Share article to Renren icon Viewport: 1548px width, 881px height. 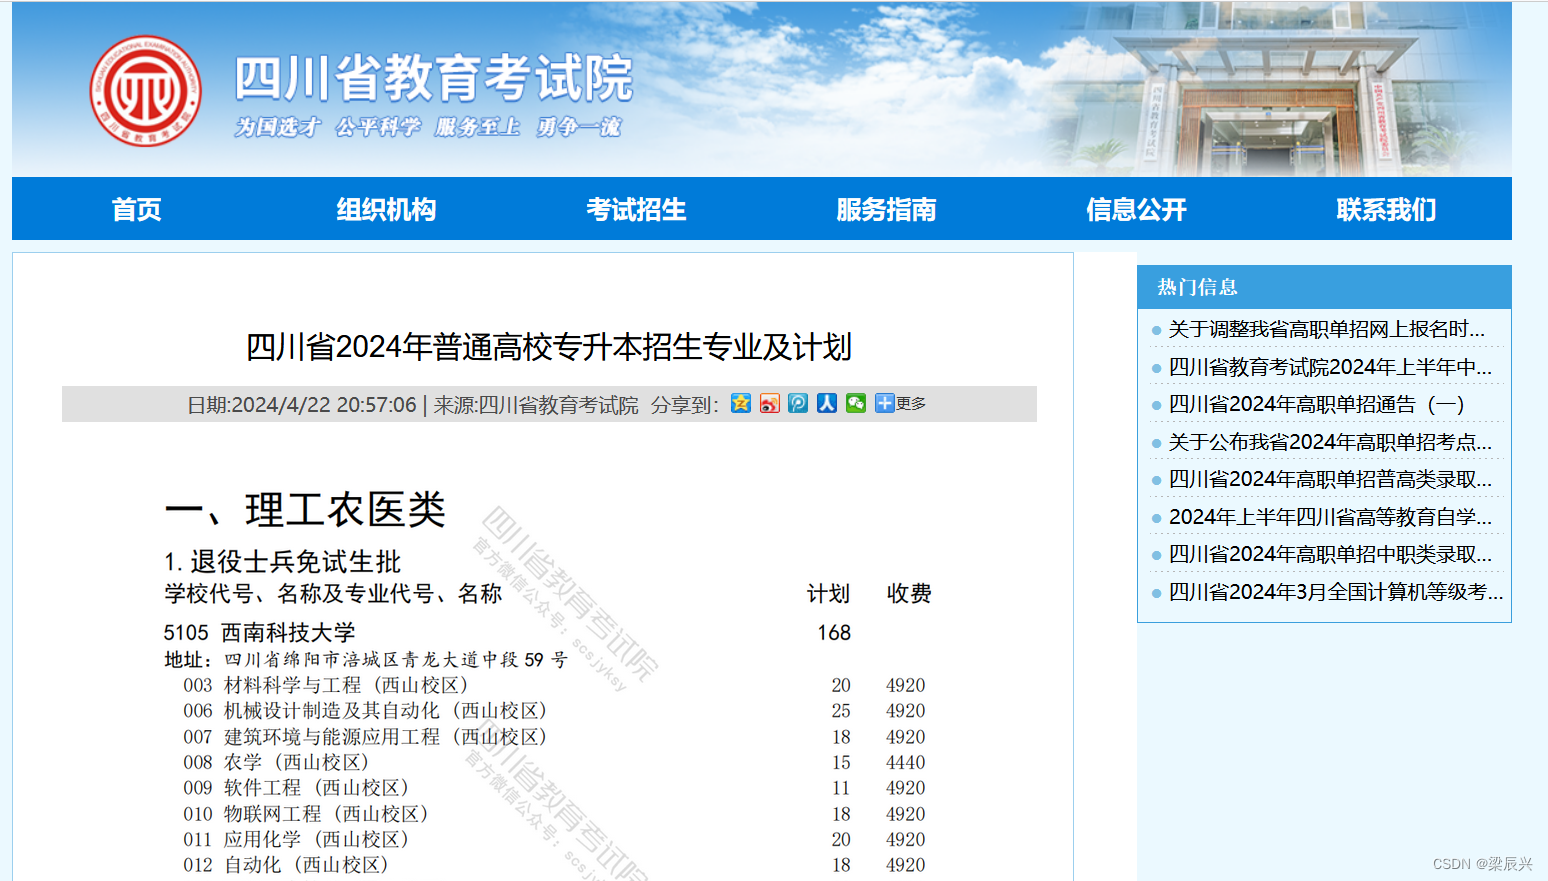point(827,403)
